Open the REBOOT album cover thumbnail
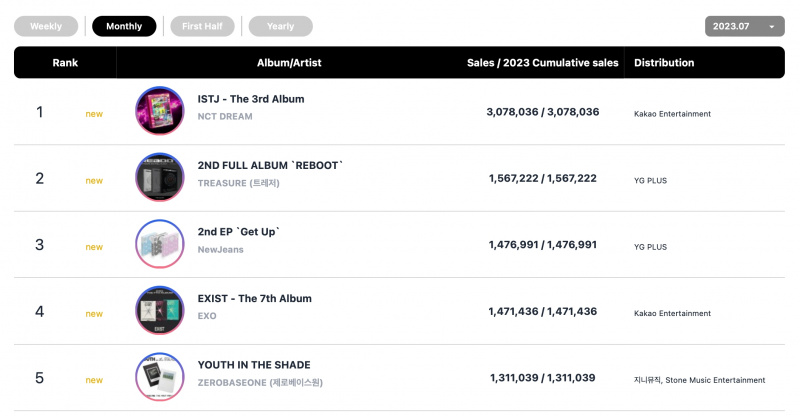The image size is (800, 416). click(x=160, y=177)
